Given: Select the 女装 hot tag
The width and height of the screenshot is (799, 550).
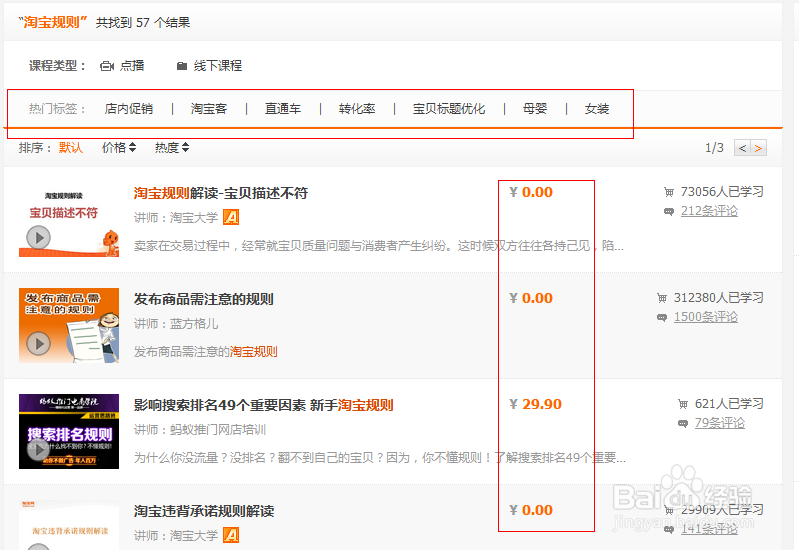Looking at the screenshot, I should [x=597, y=109].
